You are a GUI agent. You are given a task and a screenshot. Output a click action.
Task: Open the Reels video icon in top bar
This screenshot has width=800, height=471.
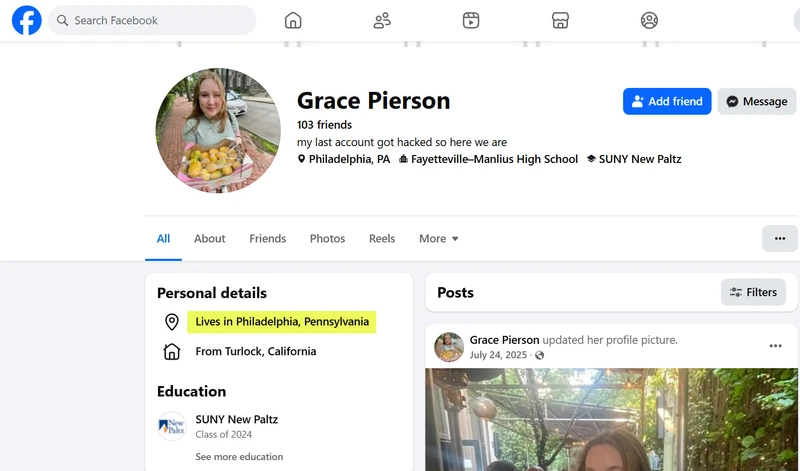471,20
